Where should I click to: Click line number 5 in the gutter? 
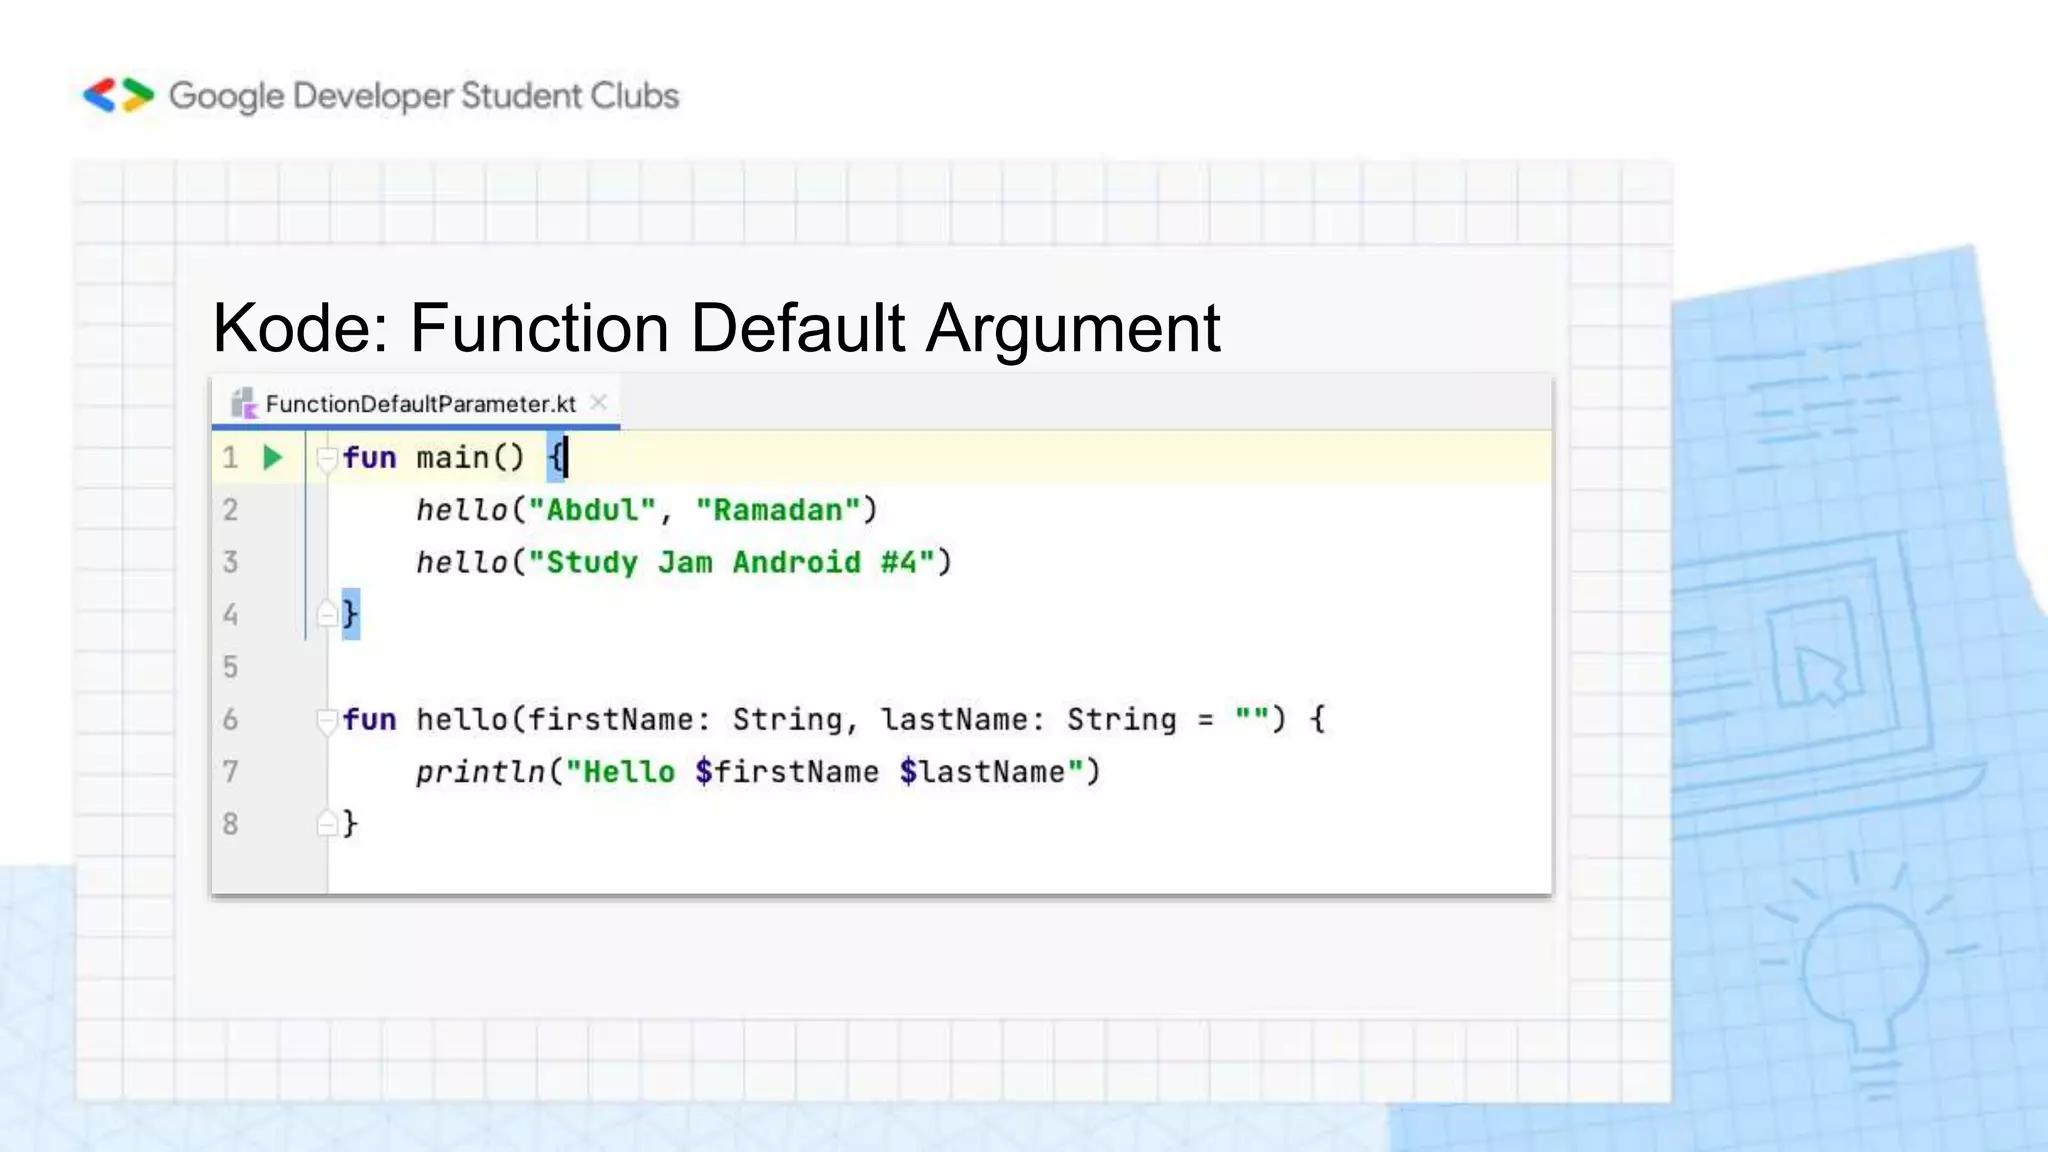coord(230,667)
